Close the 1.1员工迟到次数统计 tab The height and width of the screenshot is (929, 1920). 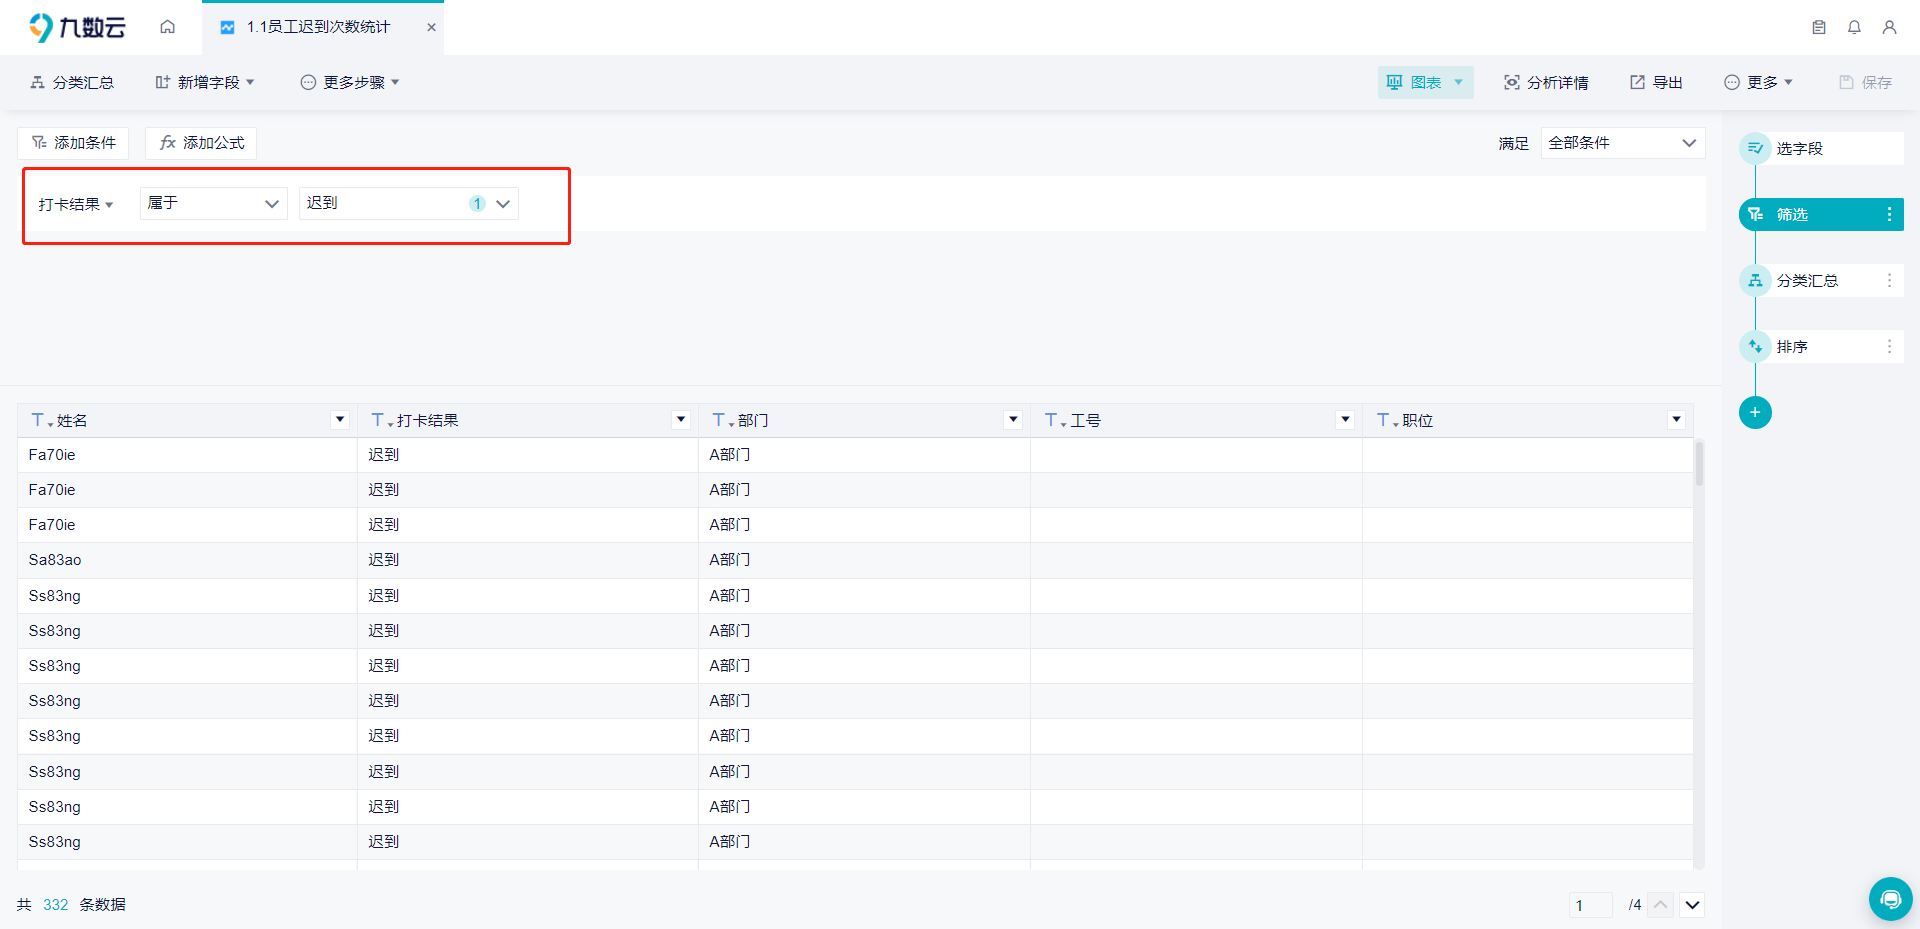pyautogui.click(x=431, y=27)
